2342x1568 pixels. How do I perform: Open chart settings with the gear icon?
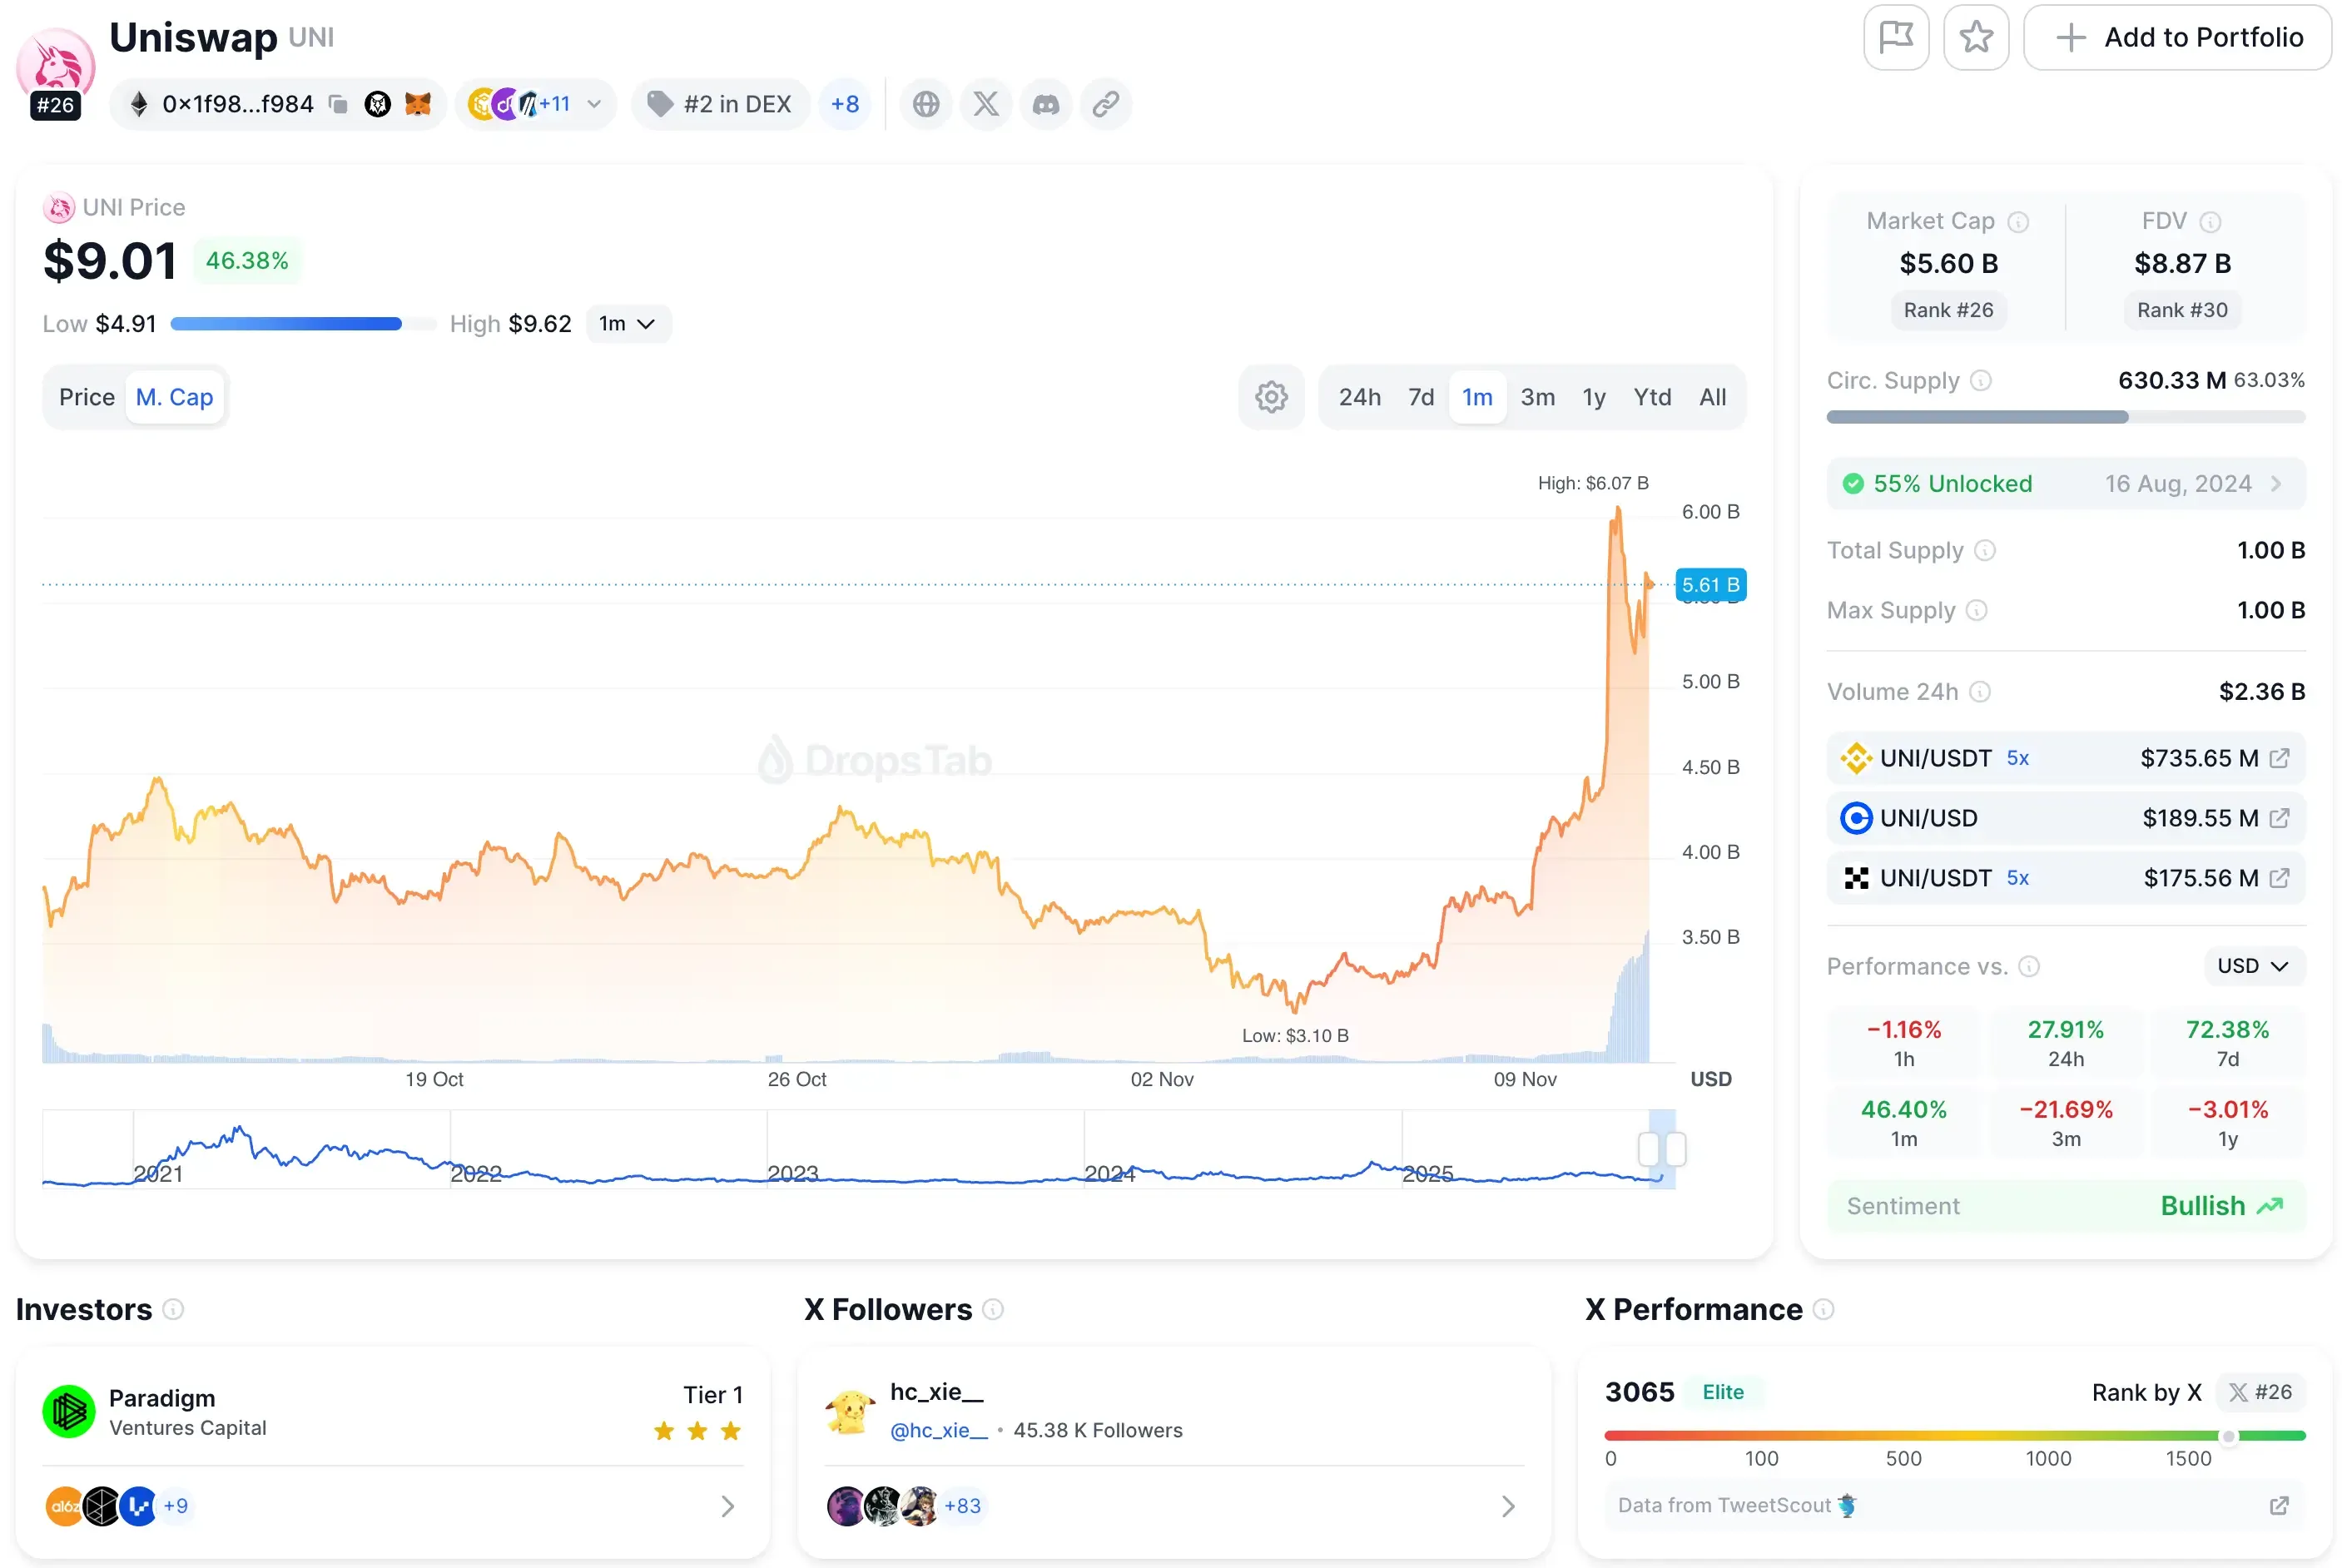(x=1271, y=397)
